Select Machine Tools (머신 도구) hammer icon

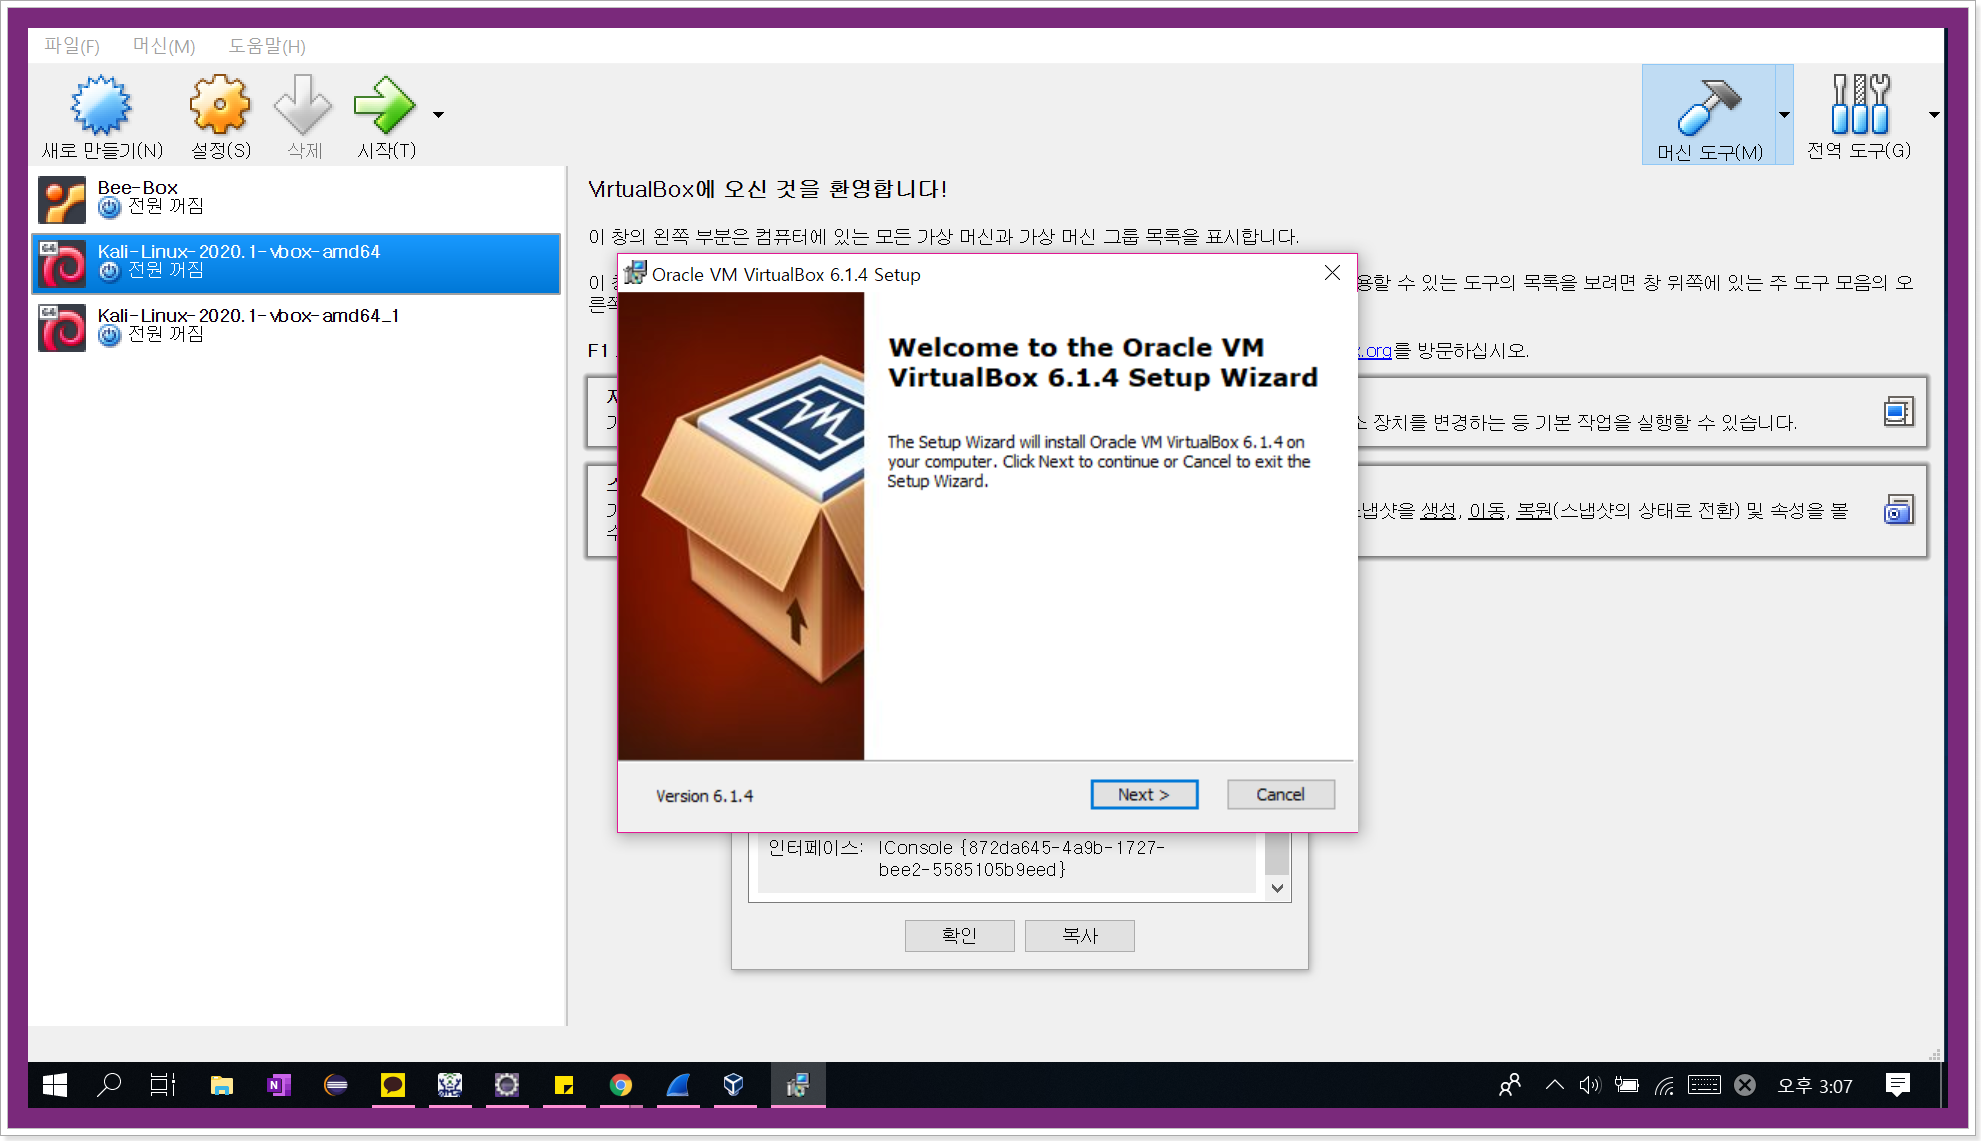pyautogui.click(x=1708, y=108)
